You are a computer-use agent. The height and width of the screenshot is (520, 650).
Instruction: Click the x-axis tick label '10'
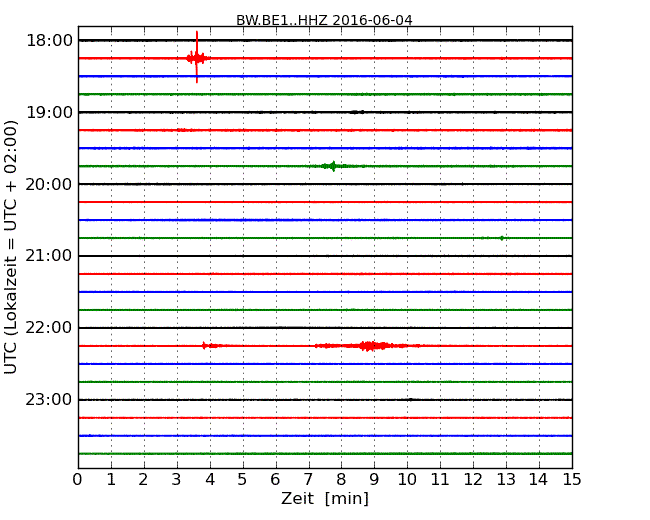coord(407,479)
